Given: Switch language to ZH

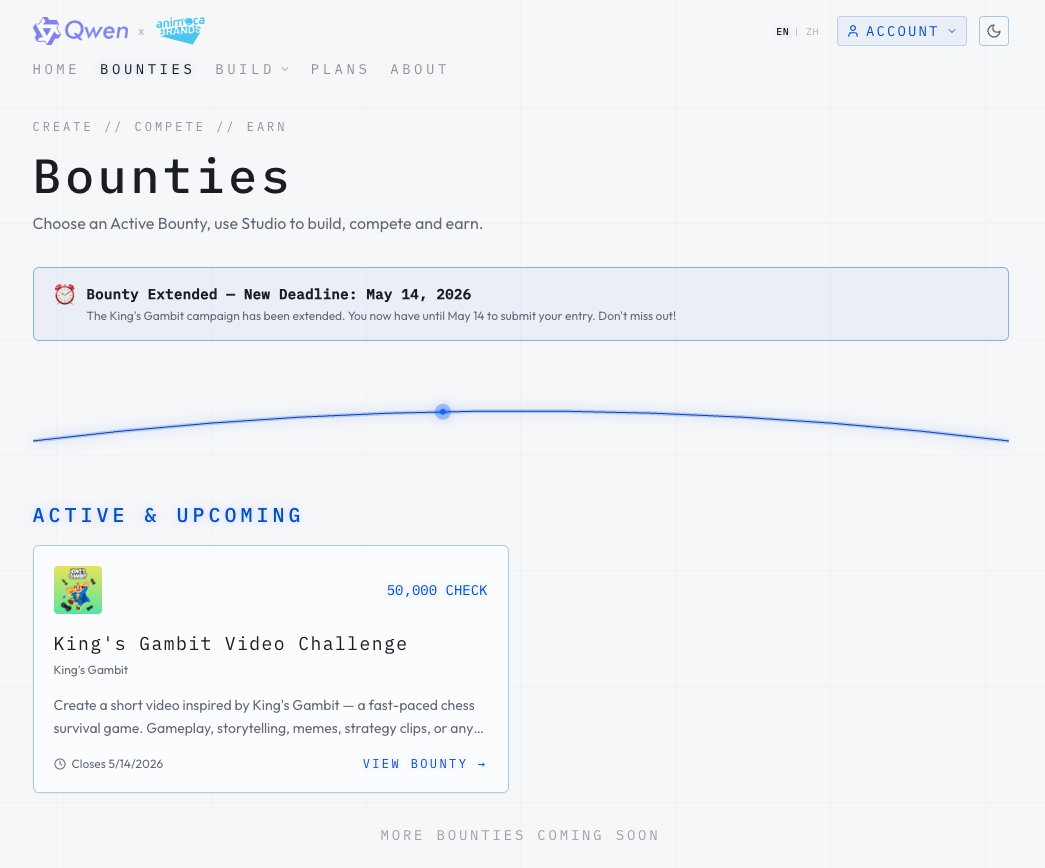Looking at the screenshot, I should [812, 31].
